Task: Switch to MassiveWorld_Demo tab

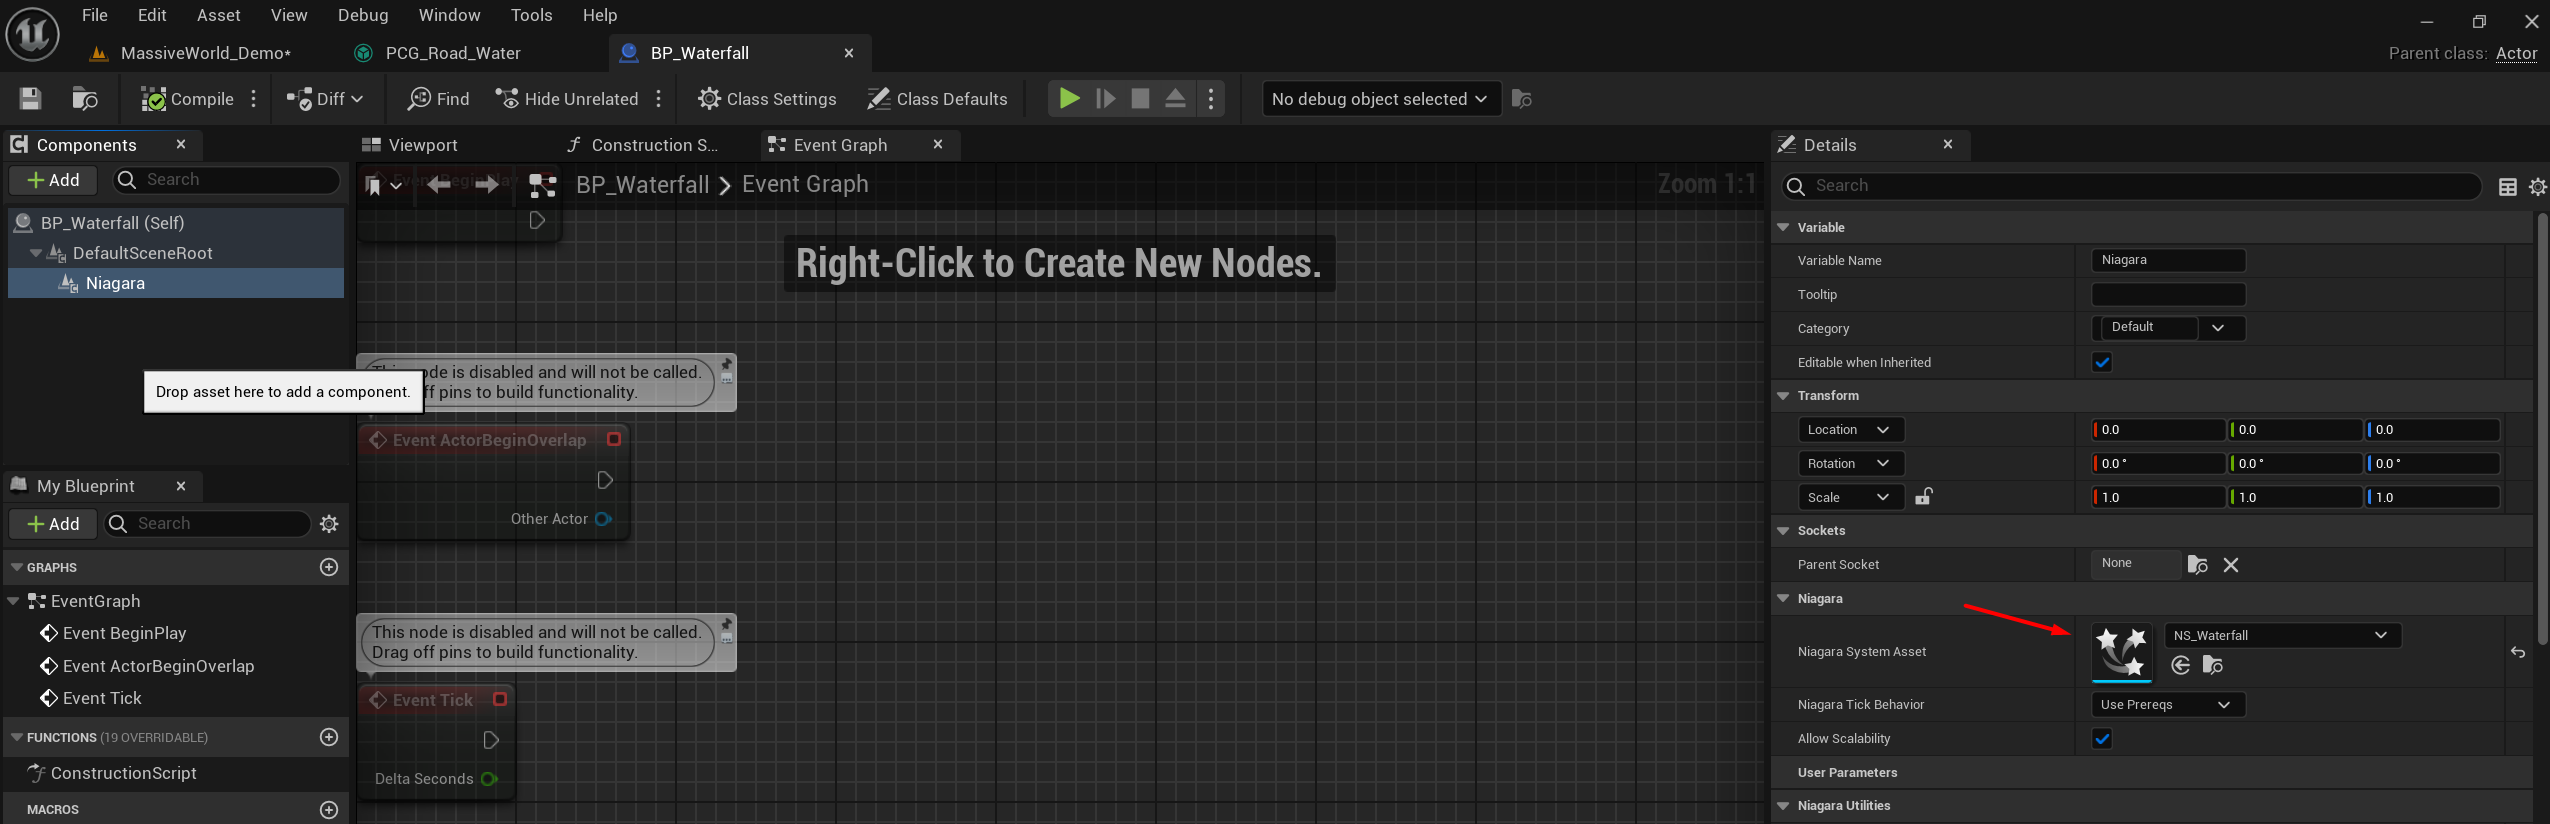Action: point(205,53)
